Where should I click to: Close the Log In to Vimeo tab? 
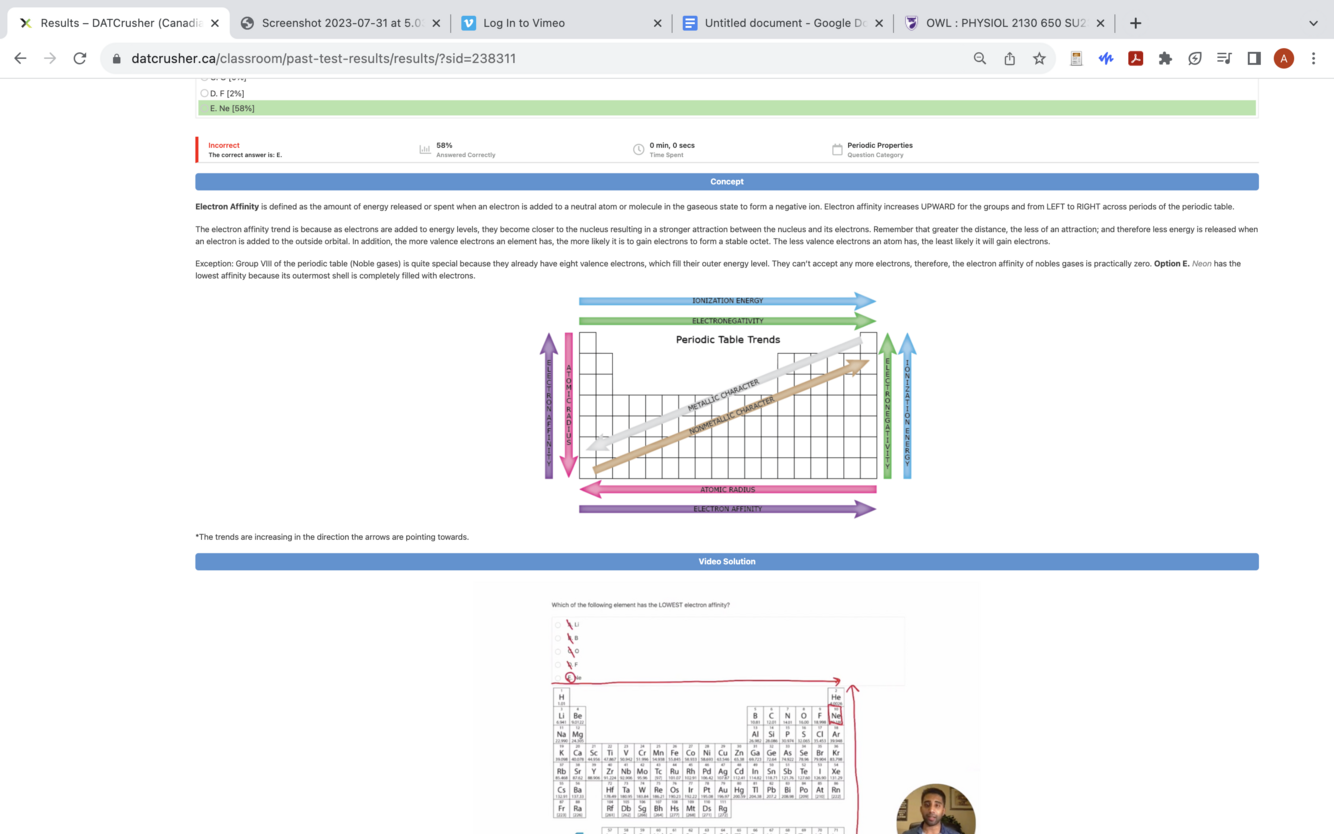click(657, 23)
